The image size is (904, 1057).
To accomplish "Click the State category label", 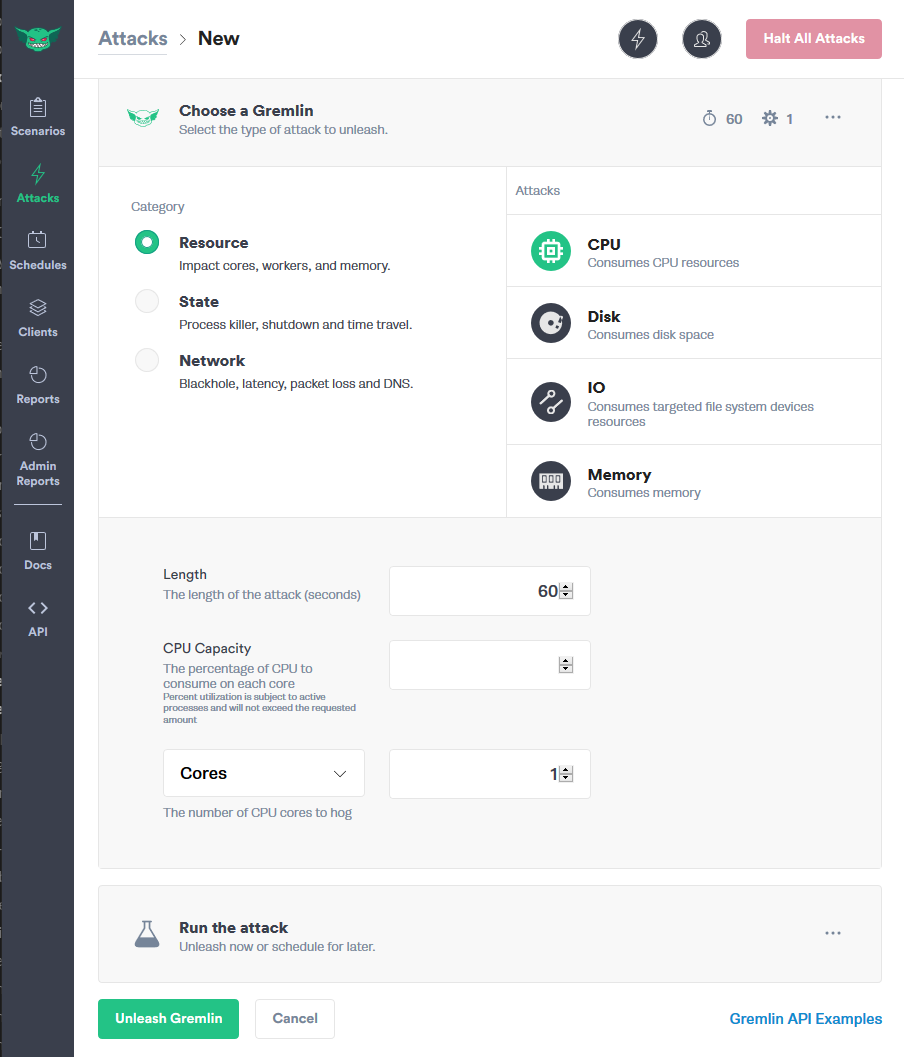I will [199, 301].
